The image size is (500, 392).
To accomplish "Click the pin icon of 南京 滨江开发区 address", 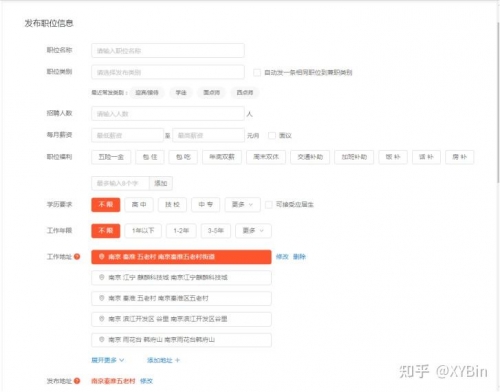I will (102, 319).
